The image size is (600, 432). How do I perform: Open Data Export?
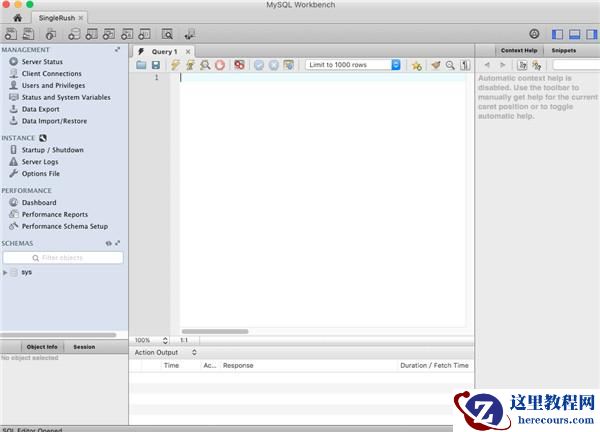40,109
